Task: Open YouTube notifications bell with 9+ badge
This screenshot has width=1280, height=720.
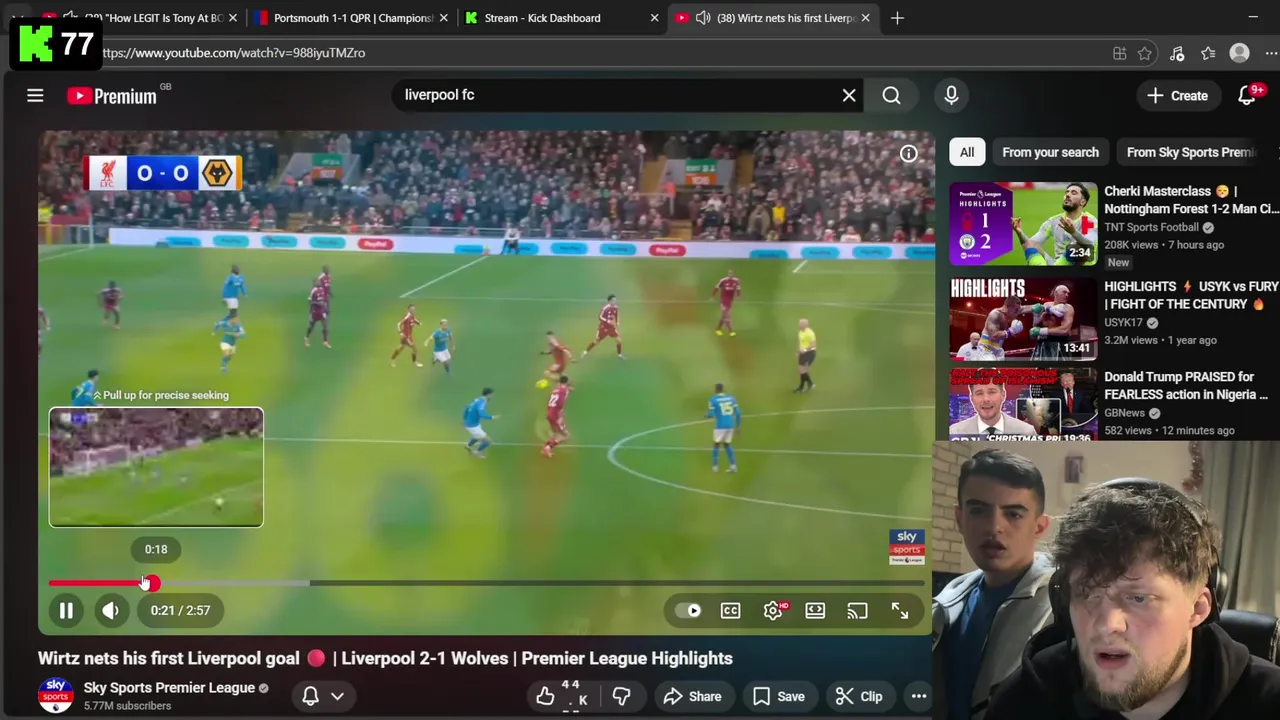Action: point(1247,95)
